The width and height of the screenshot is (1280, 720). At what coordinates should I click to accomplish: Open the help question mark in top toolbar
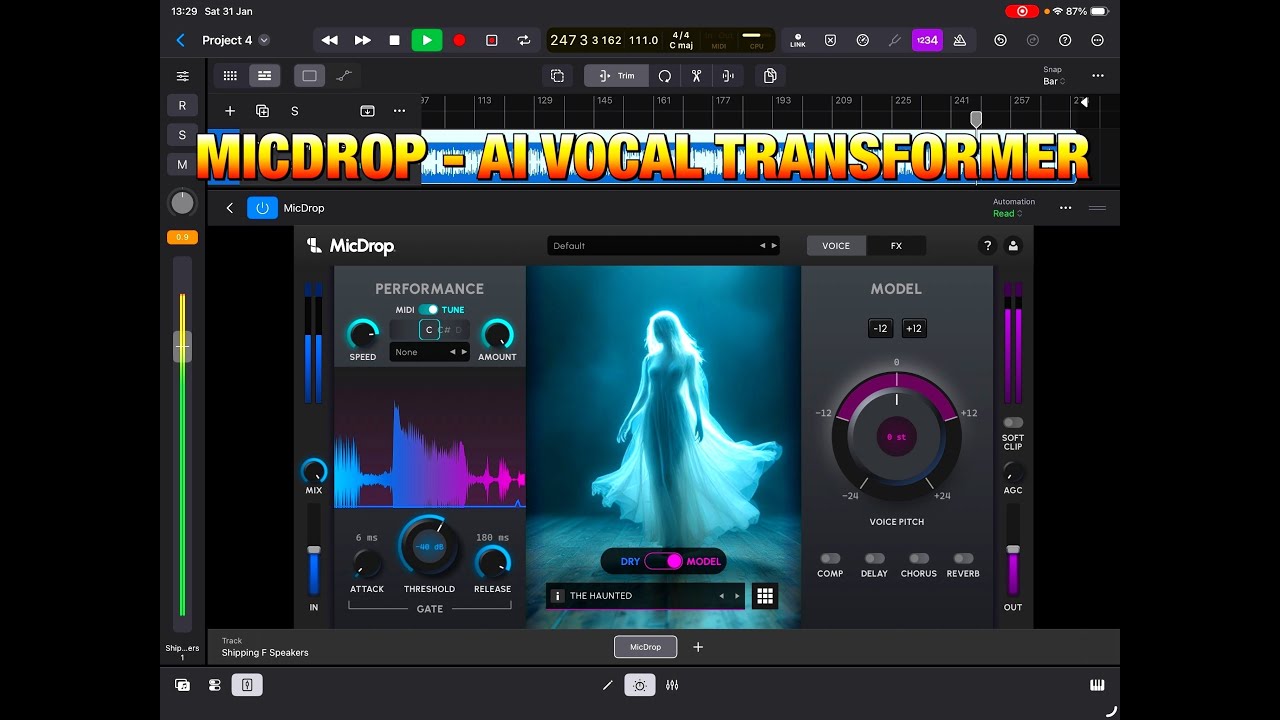1065,40
